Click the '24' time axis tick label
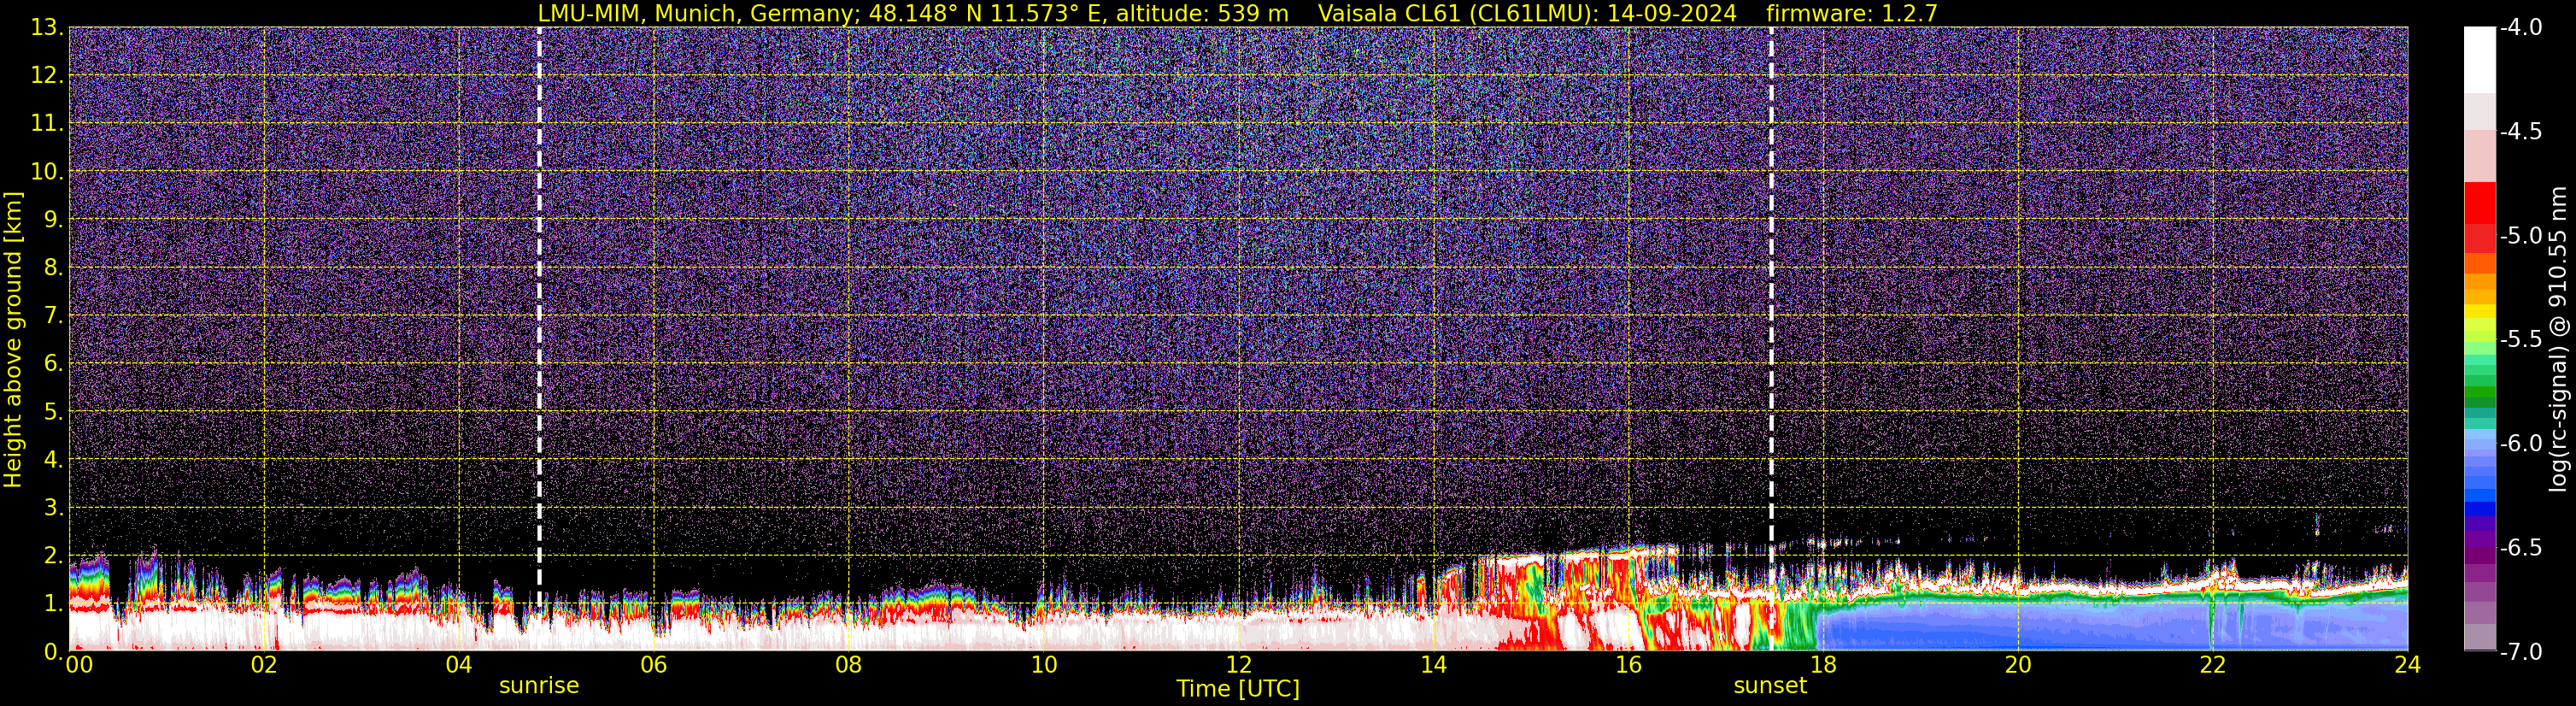Screen dimensions: 2576x706 [x=2408, y=665]
